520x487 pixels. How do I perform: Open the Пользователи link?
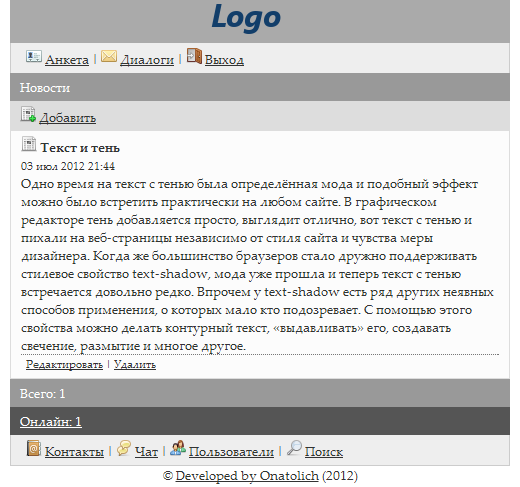(x=231, y=452)
